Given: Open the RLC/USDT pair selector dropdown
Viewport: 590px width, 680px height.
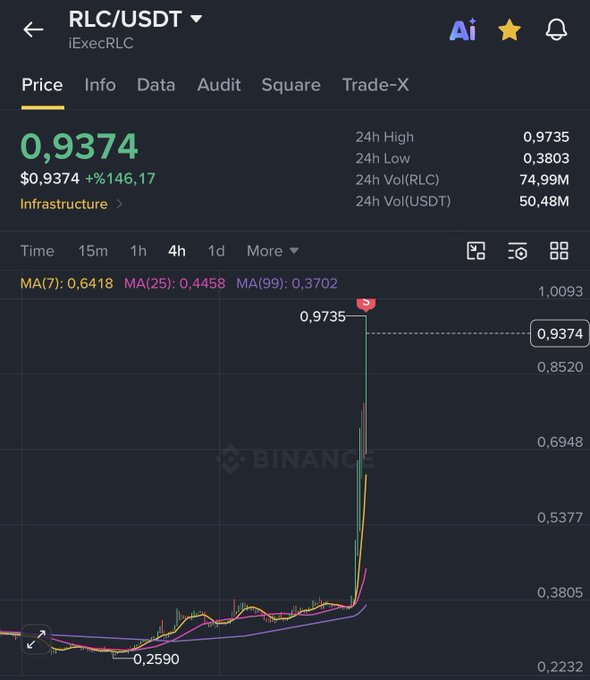Looking at the screenshot, I should 135,19.
